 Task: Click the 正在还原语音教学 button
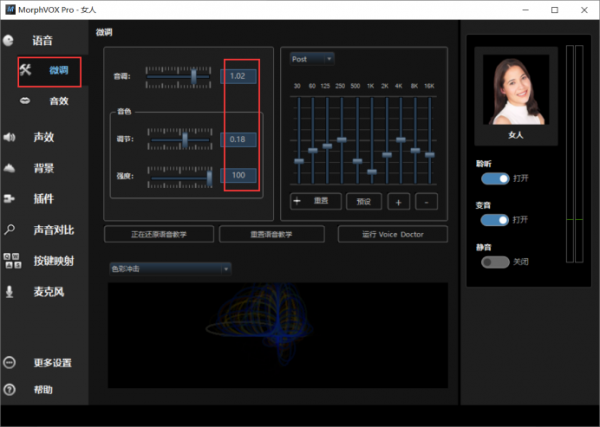[x=159, y=234]
